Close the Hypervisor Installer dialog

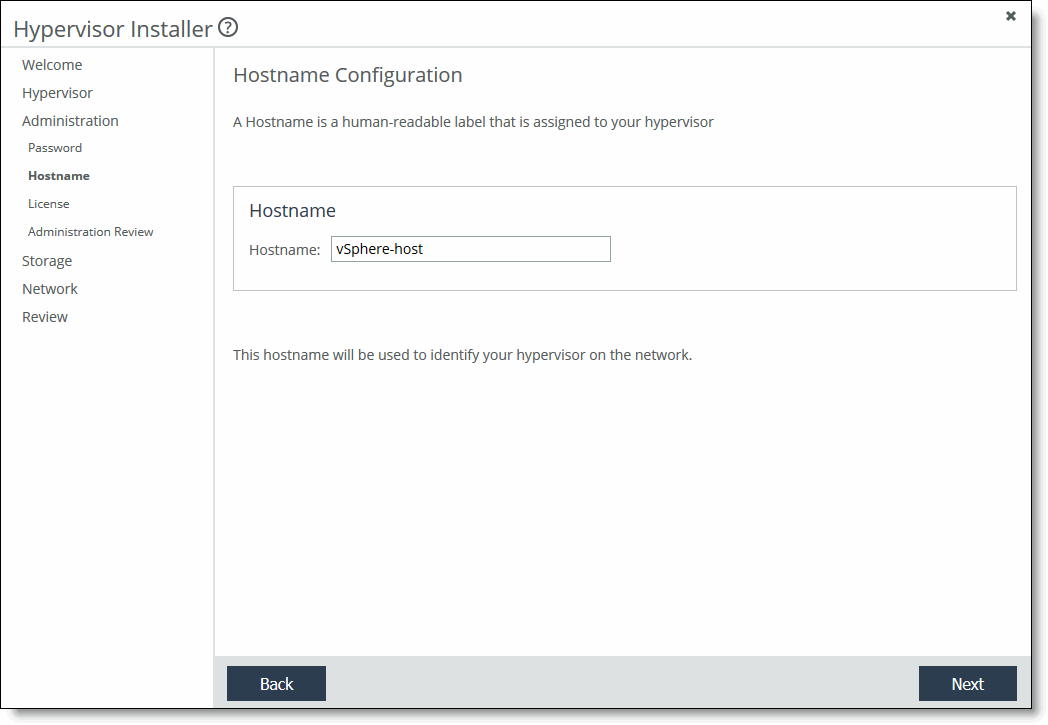point(1011,16)
